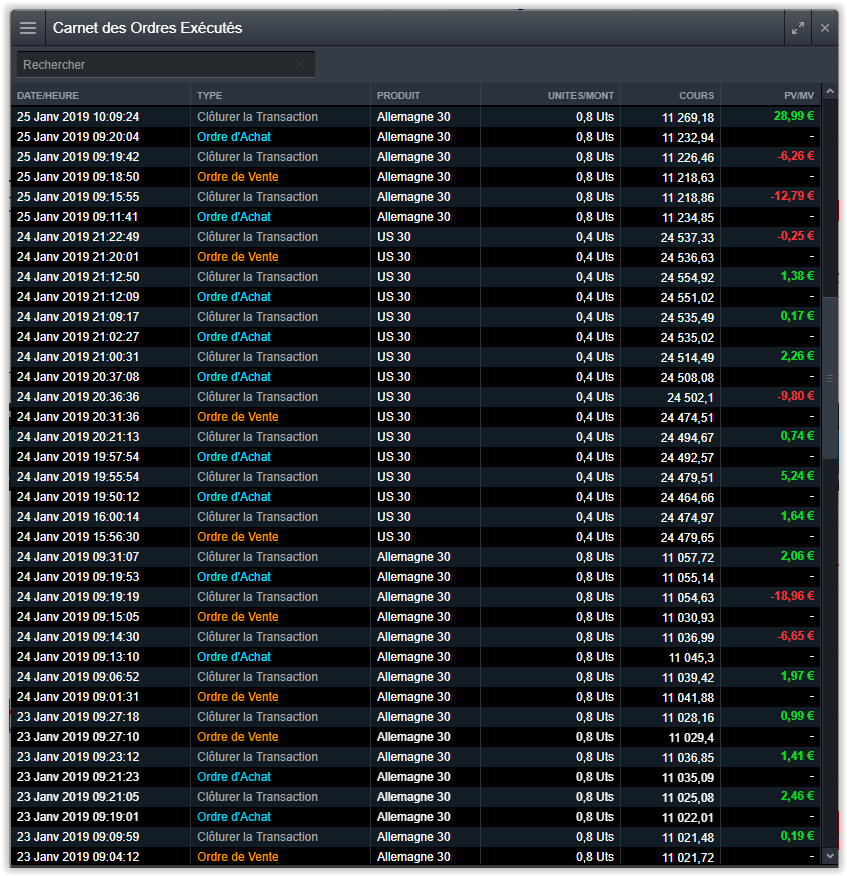847x876 pixels.
Task: Select the Ordre de Vente at 24 Janv 21:20:01
Action: 238,257
